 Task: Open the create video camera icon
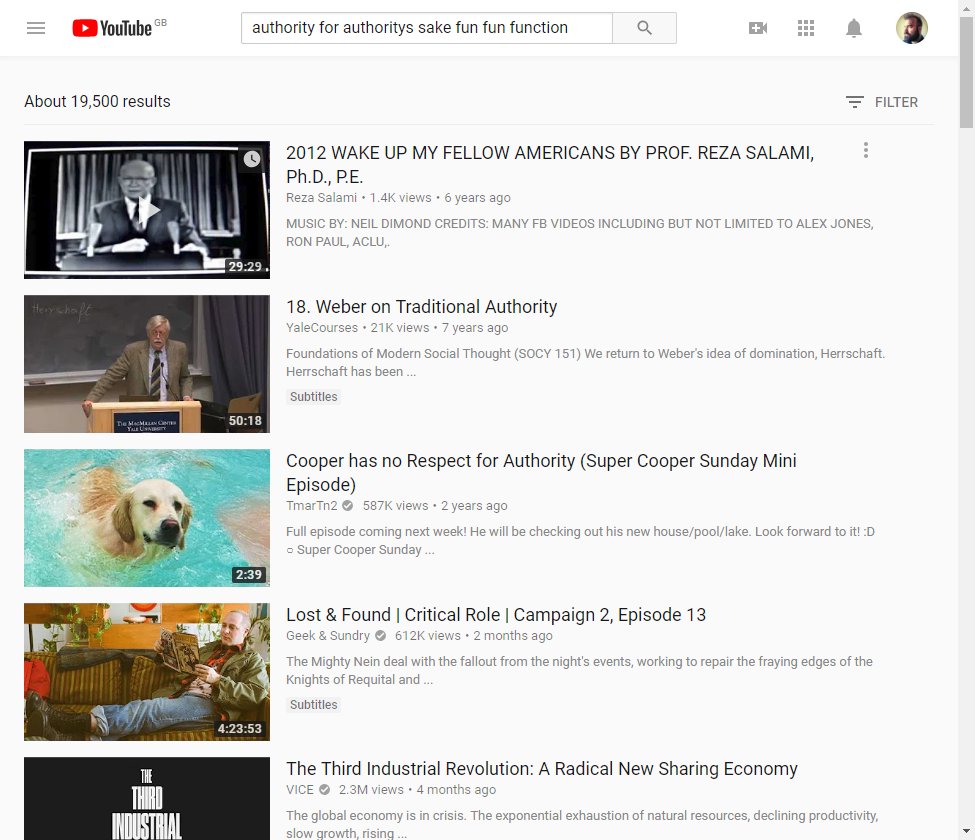[757, 28]
